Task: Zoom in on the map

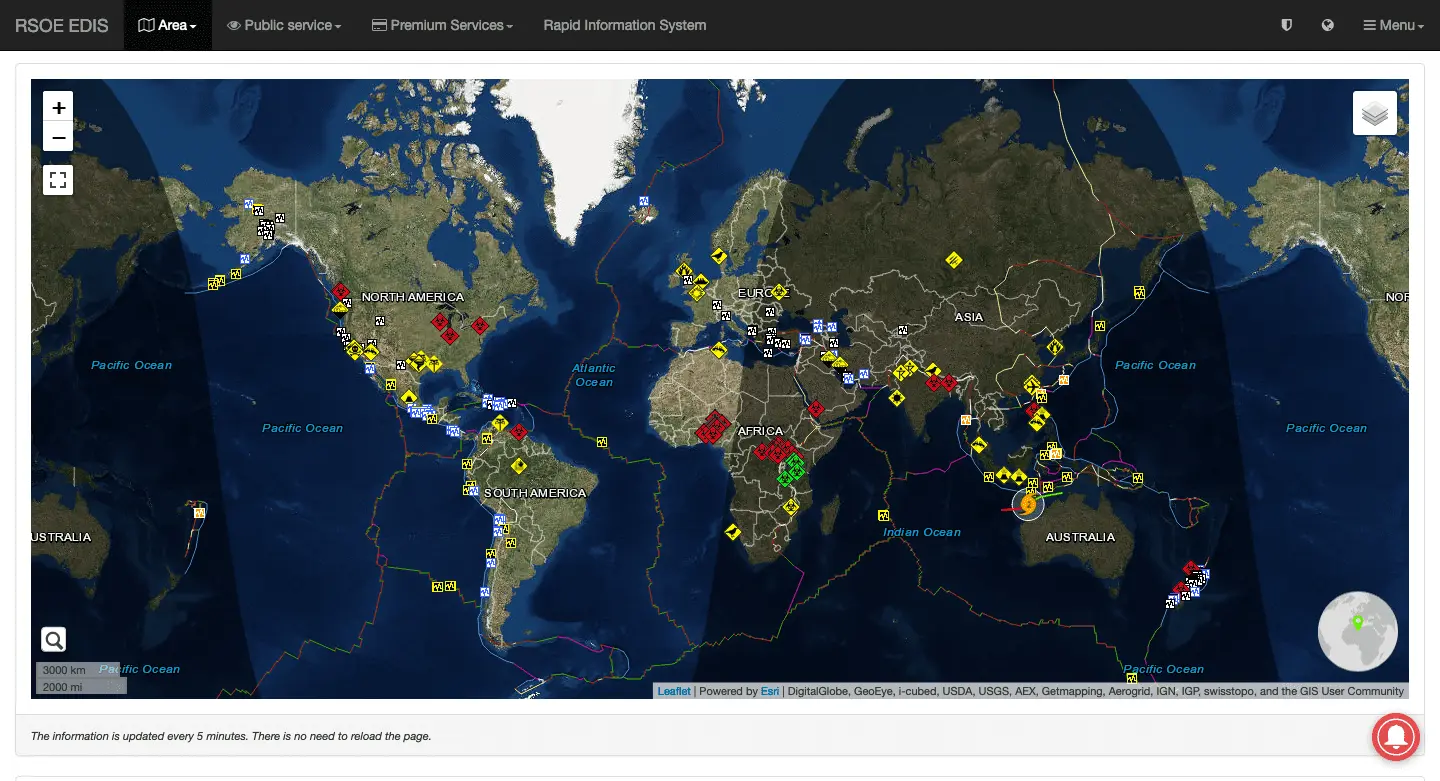Action: point(58,107)
